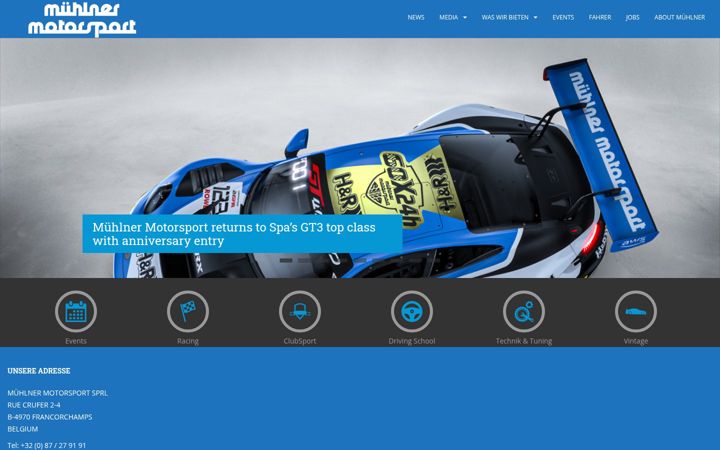Screen dimensions: 720x450
Task: Select MÜHLNER MOTORSPORT SPRL address line
Action: point(58,393)
